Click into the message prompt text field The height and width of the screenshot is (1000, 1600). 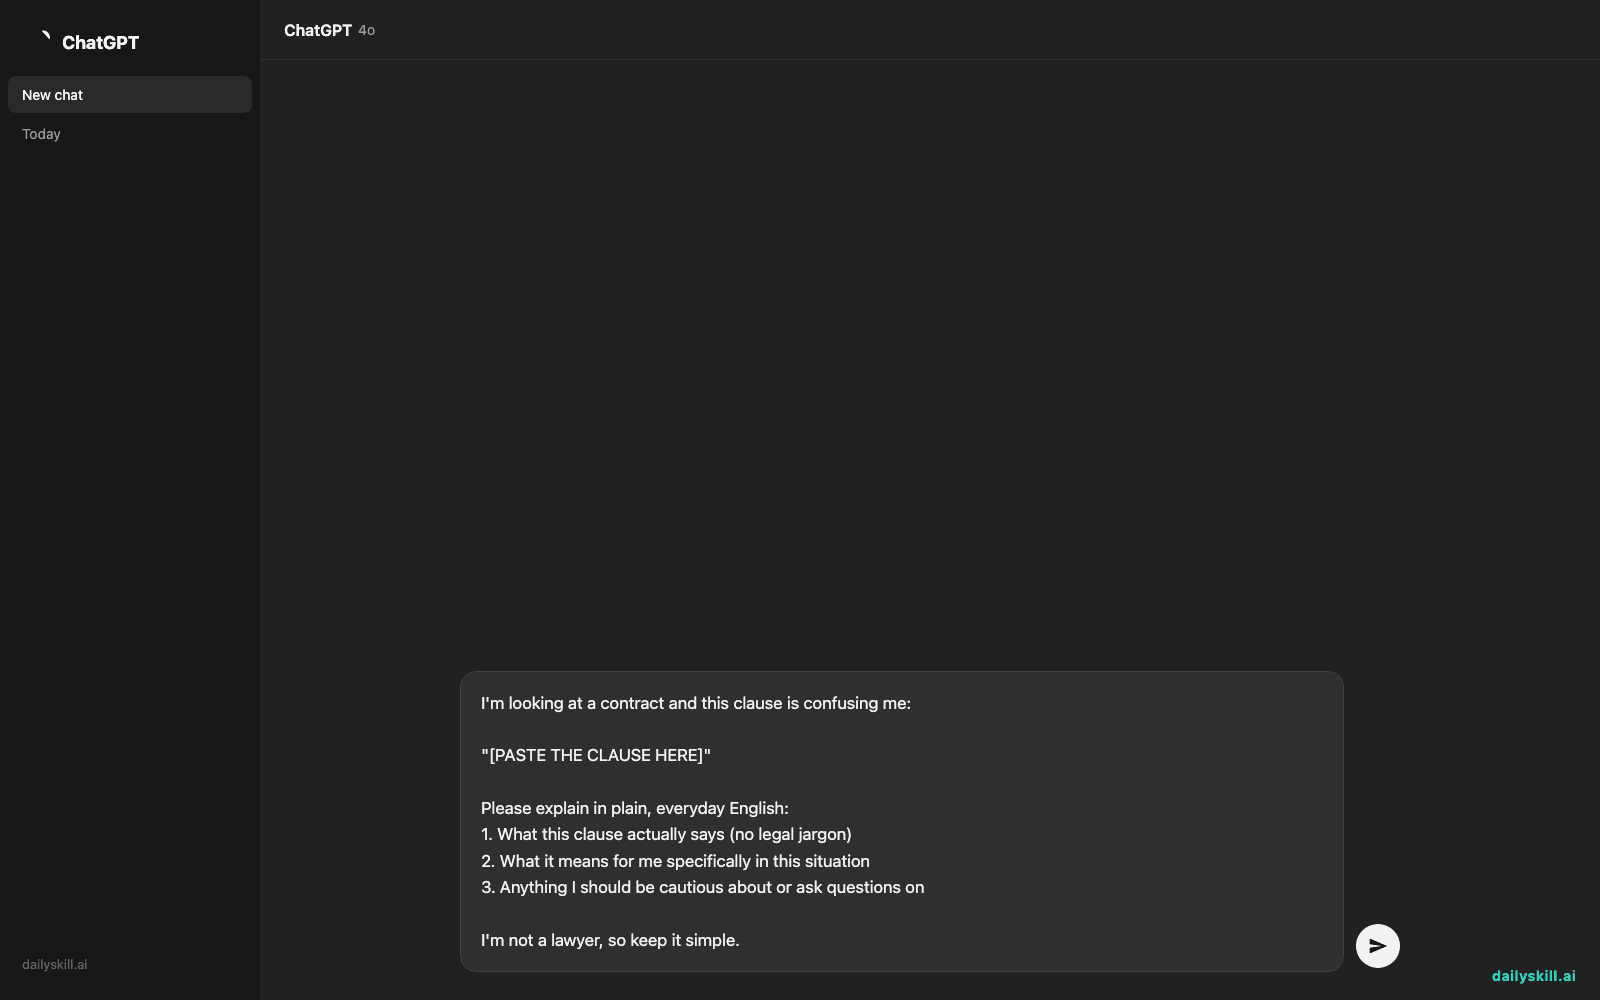[x=901, y=821]
